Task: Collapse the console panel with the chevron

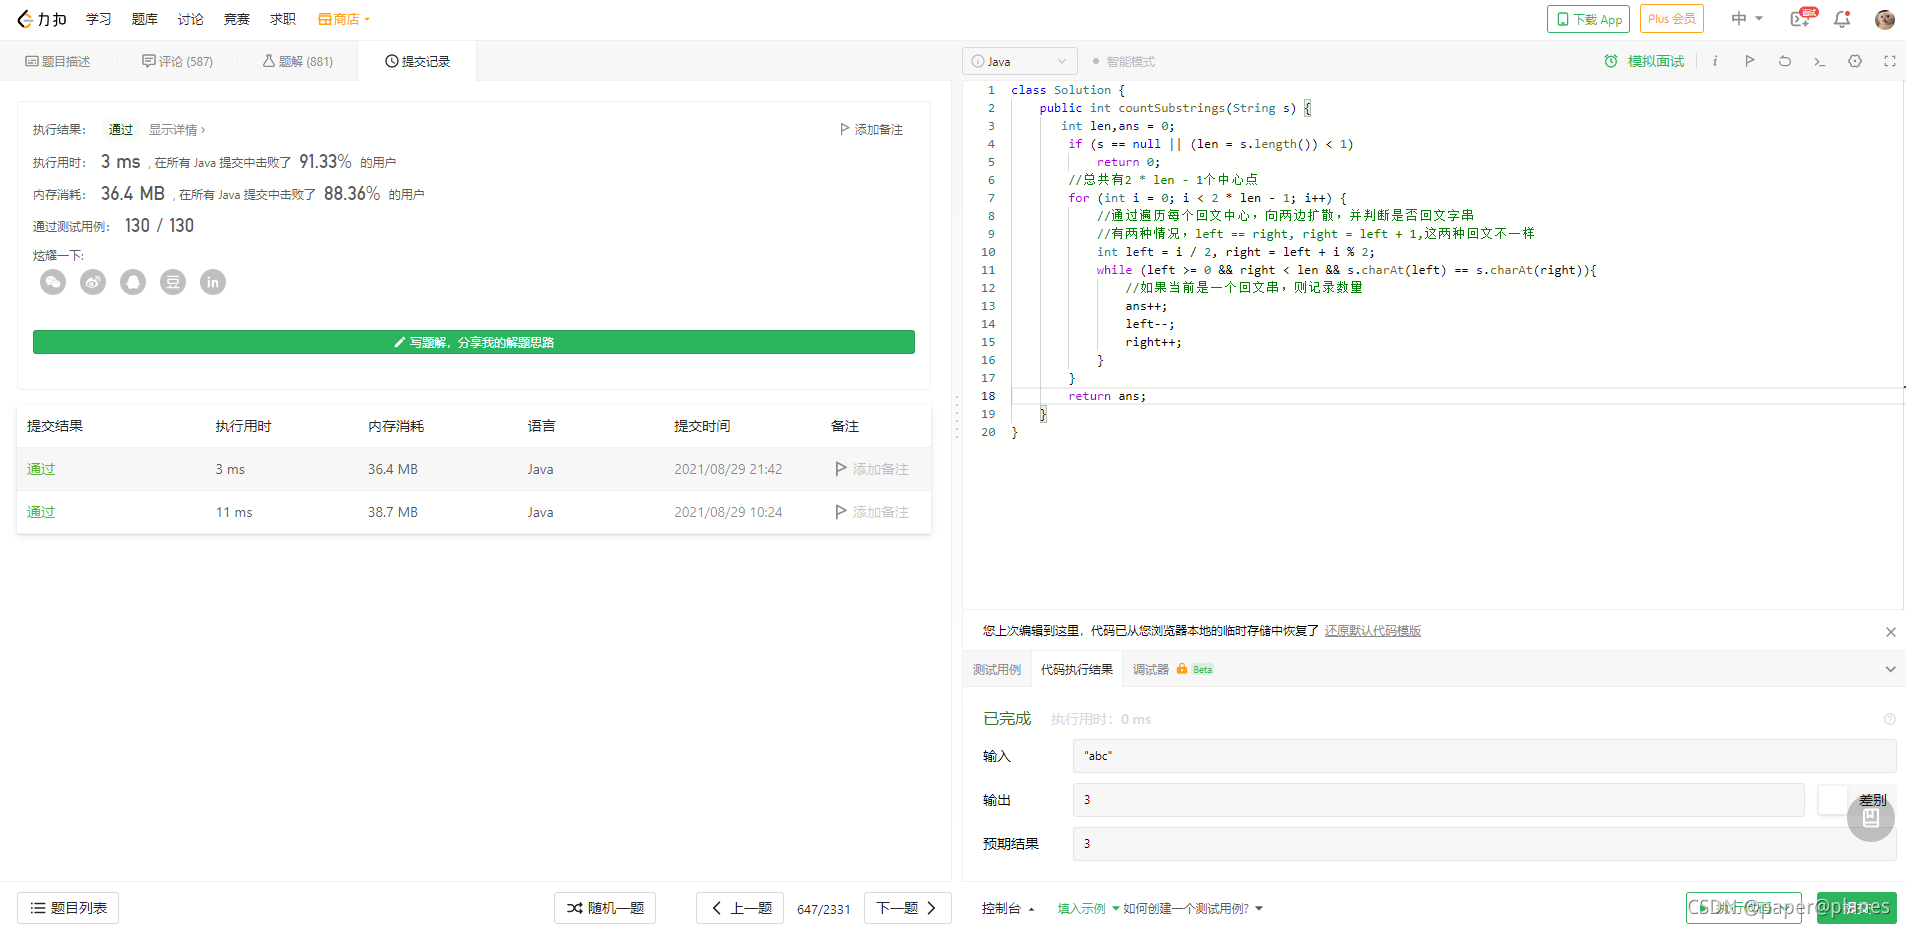Action: point(1890,669)
